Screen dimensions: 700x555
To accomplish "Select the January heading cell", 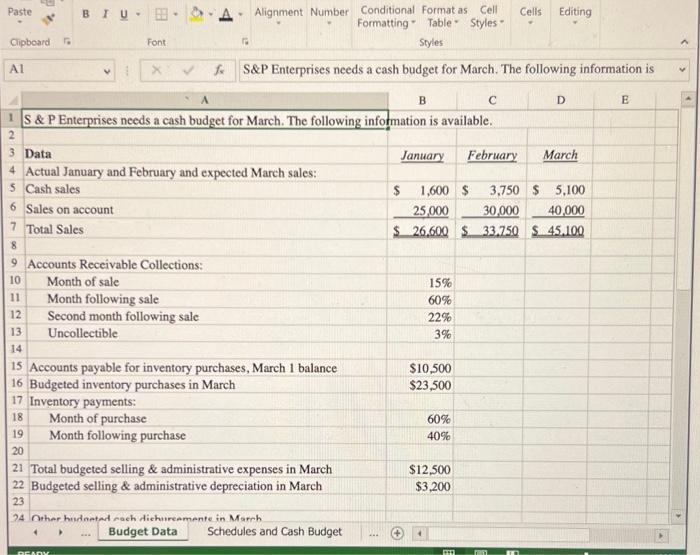I will click(422, 155).
